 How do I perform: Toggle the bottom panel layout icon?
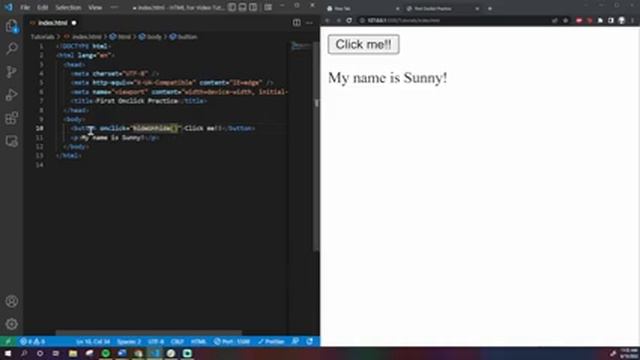[x=242, y=7]
